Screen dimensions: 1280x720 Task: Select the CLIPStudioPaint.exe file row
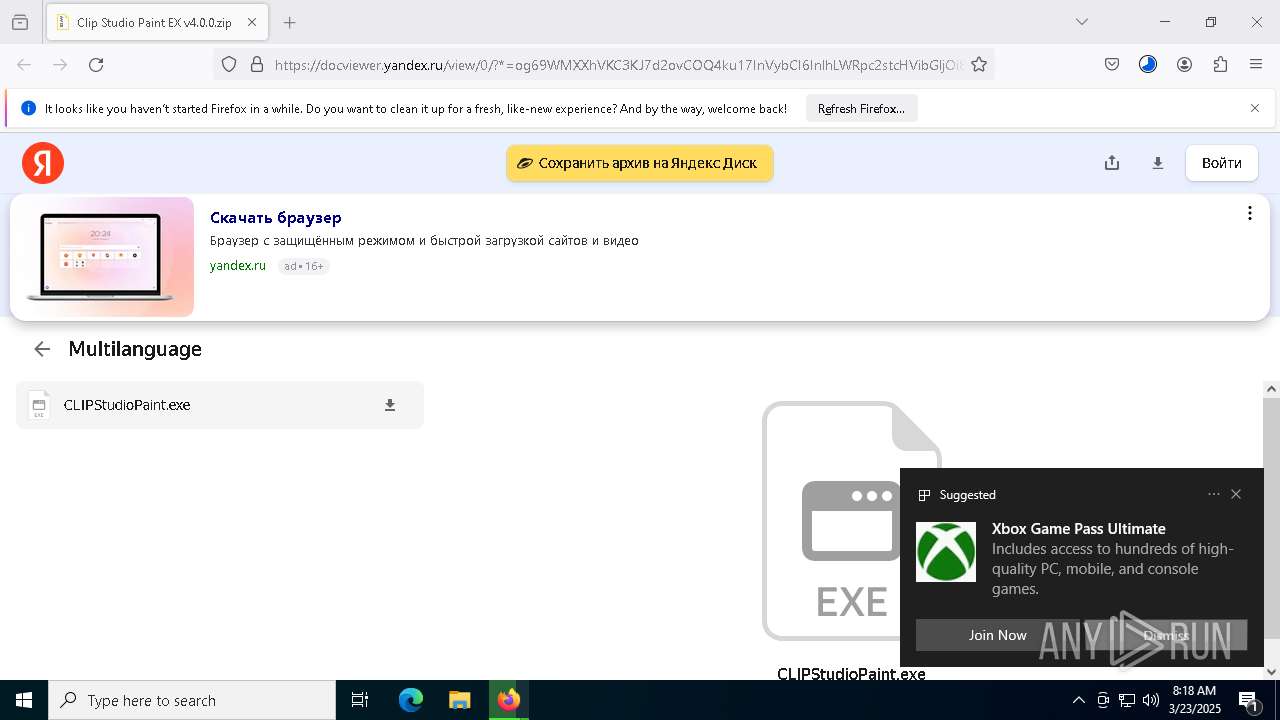click(220, 405)
